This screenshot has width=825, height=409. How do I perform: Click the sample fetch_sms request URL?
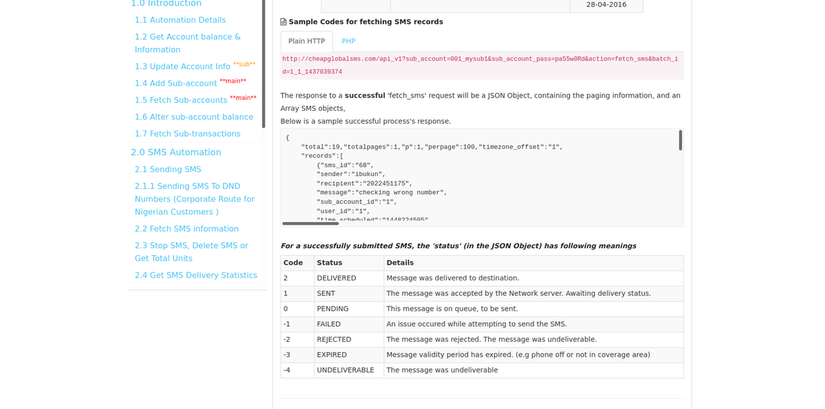point(481,65)
